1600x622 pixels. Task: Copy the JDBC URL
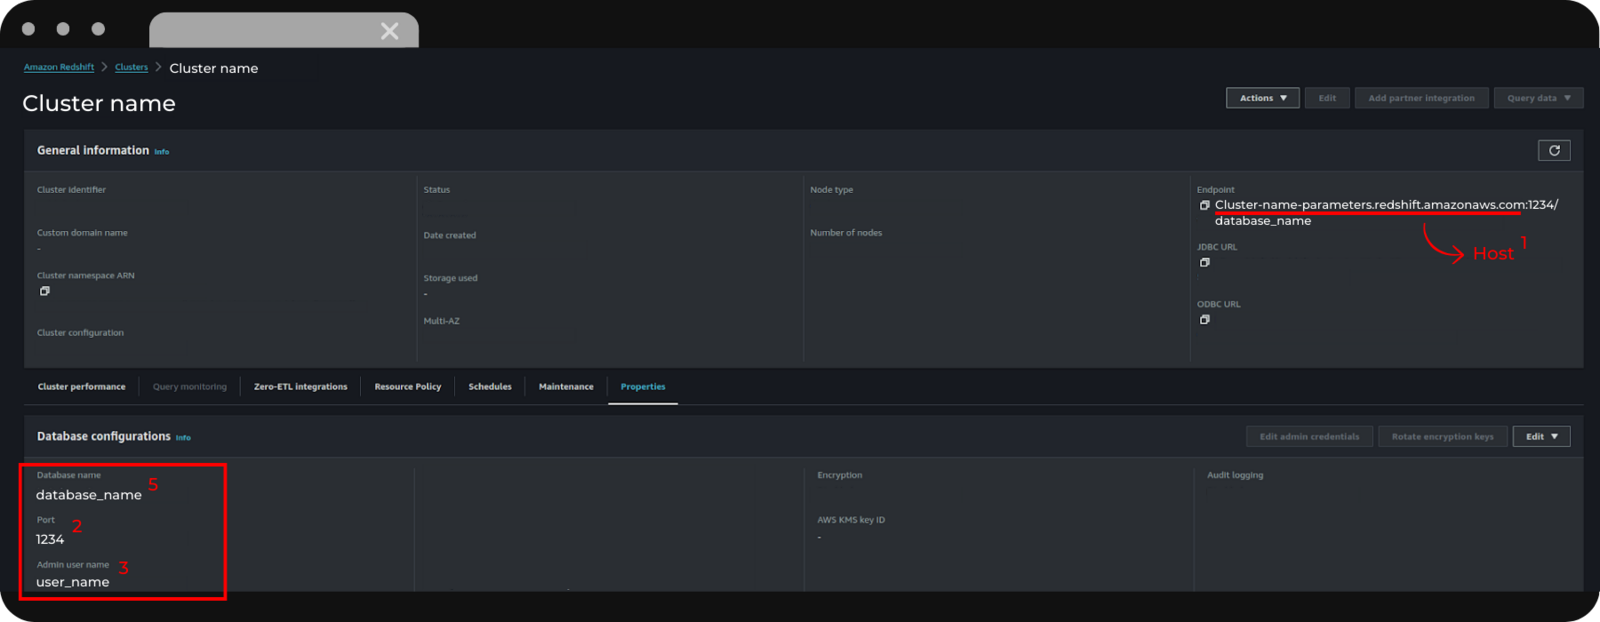(x=1204, y=263)
